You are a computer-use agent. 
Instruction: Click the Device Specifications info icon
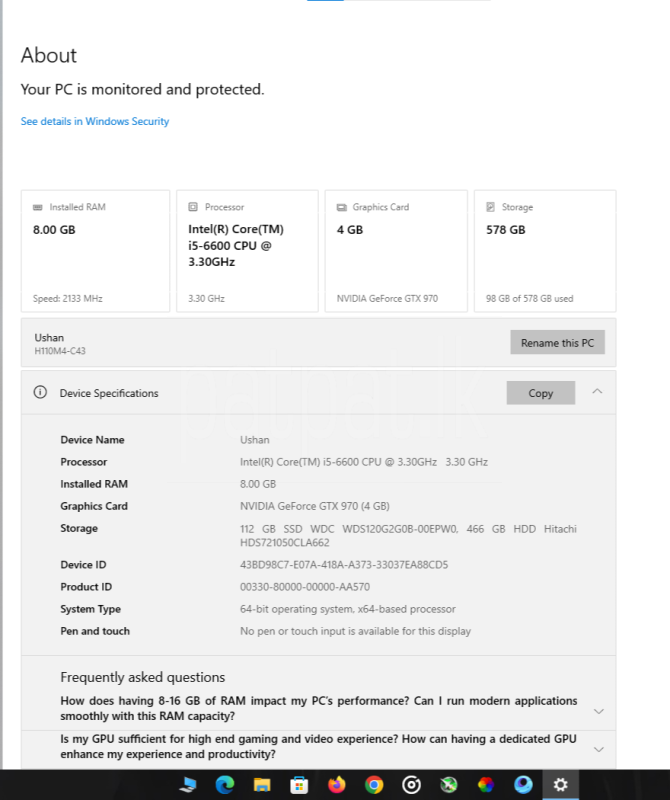41,393
